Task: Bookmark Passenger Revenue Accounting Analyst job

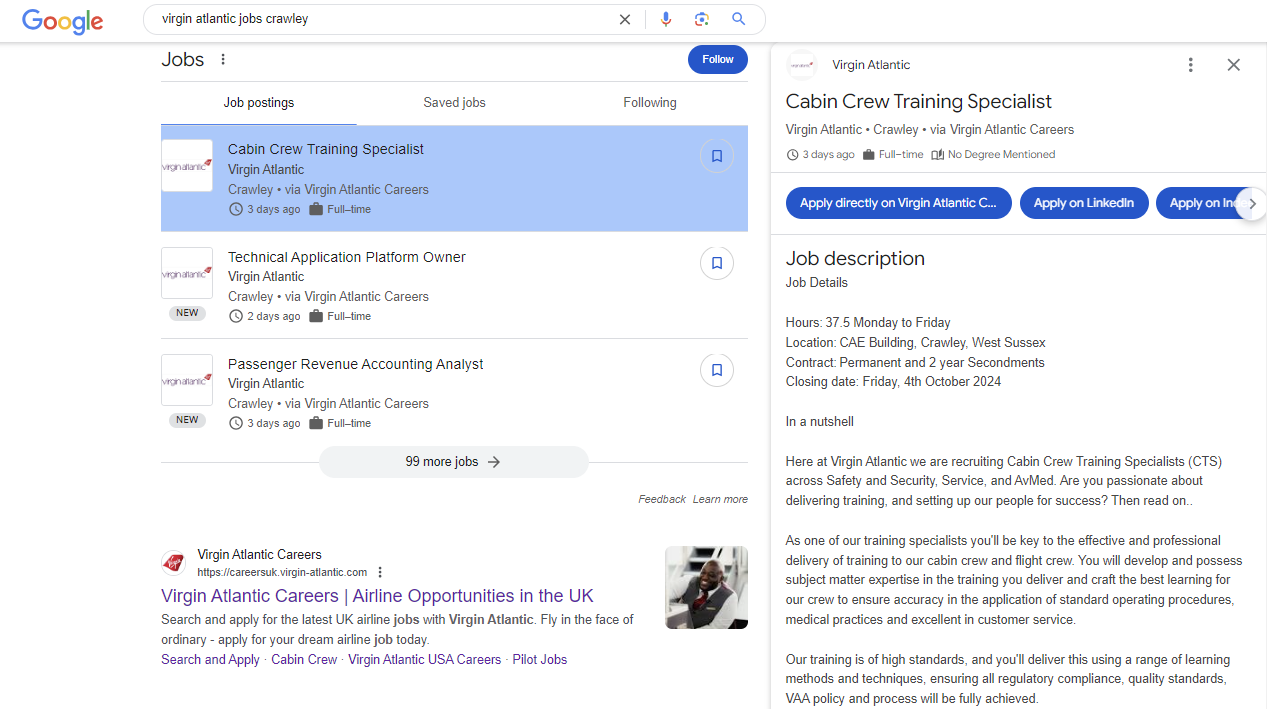Action: (x=717, y=370)
